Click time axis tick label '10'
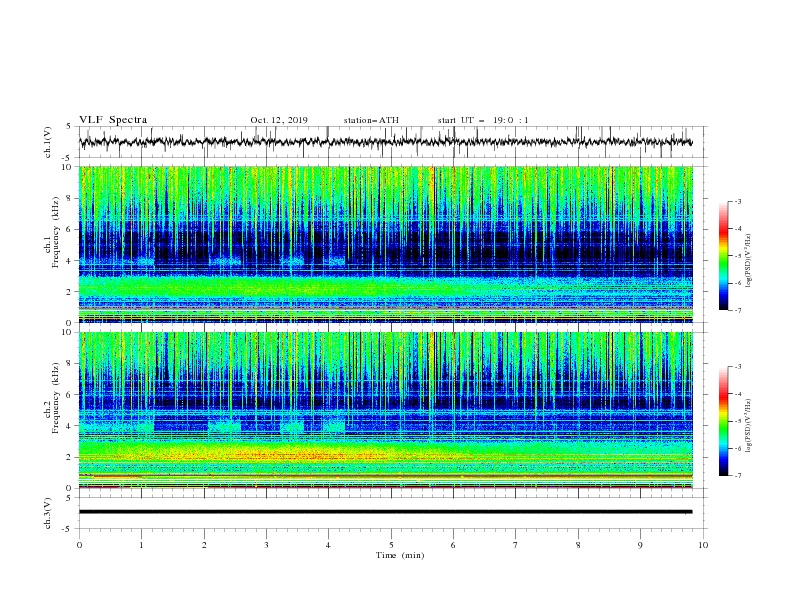 click(x=703, y=545)
